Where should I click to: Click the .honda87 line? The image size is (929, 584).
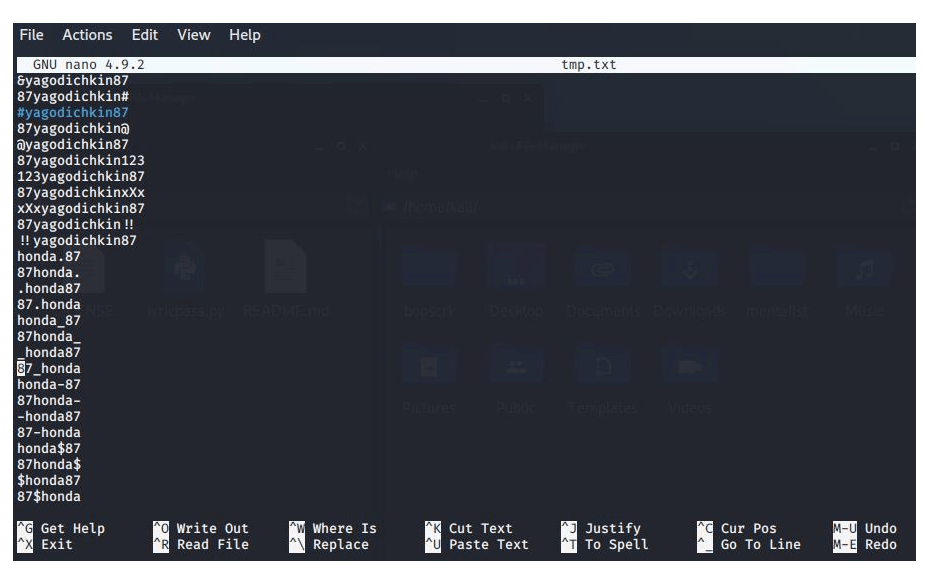(x=49, y=288)
